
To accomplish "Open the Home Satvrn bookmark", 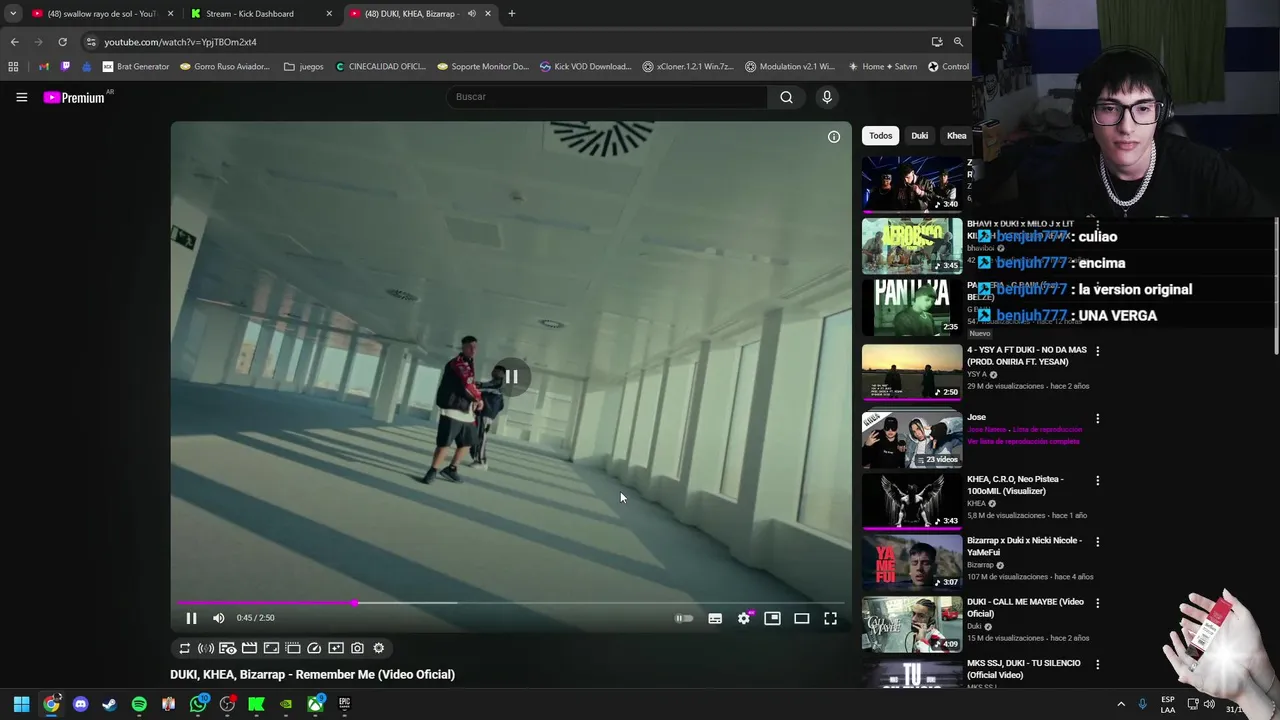I will [883, 67].
